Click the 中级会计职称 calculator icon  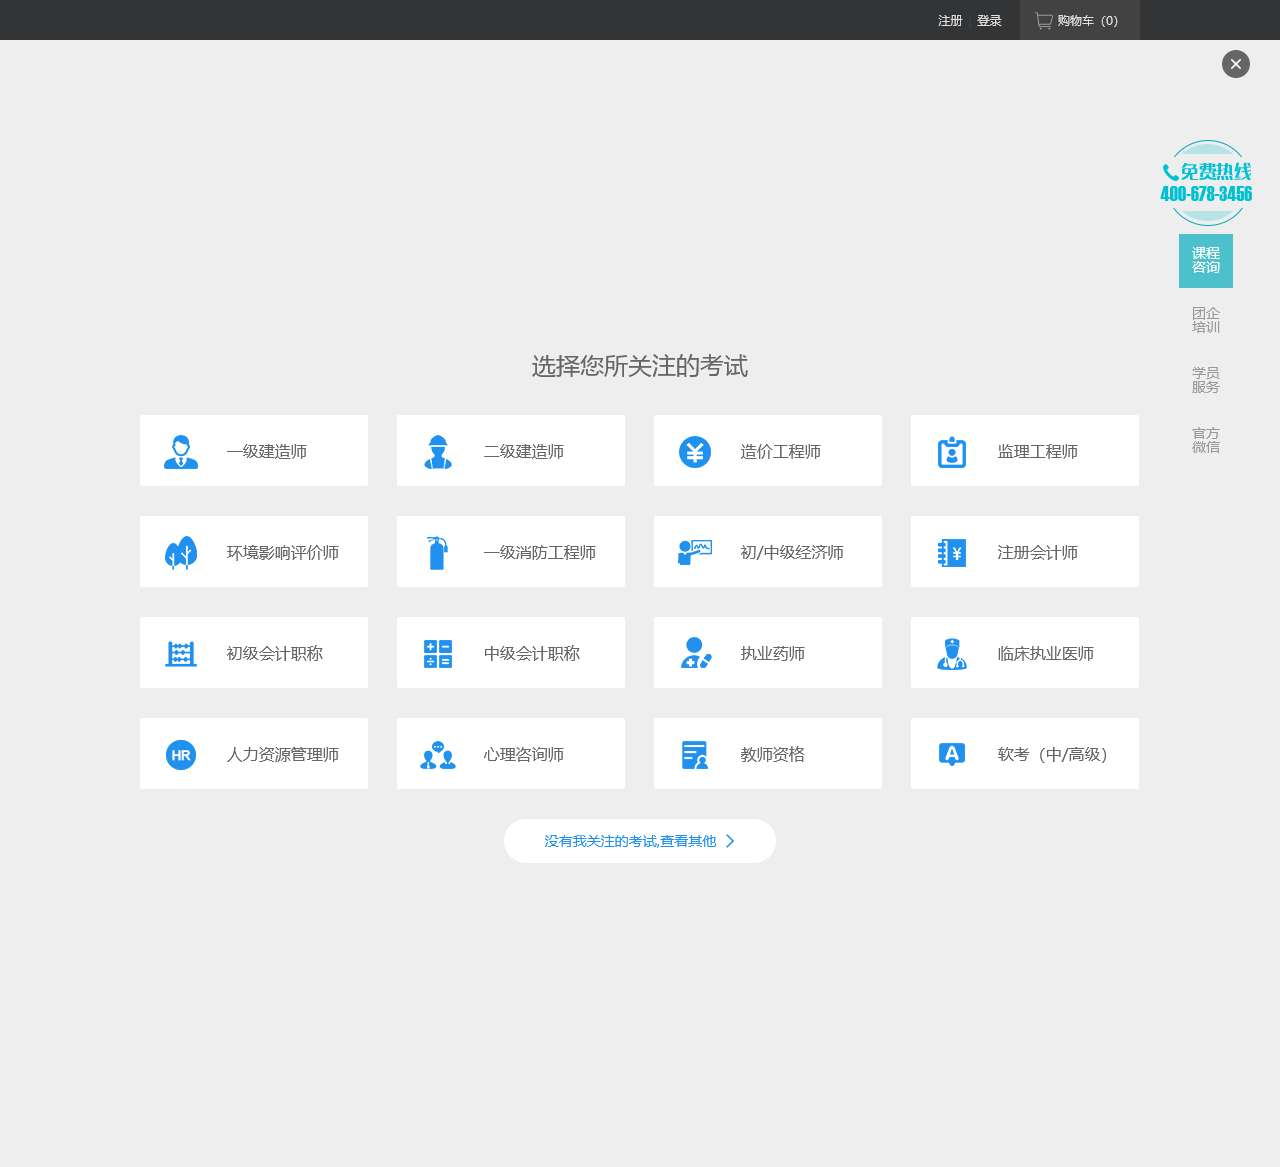[438, 654]
